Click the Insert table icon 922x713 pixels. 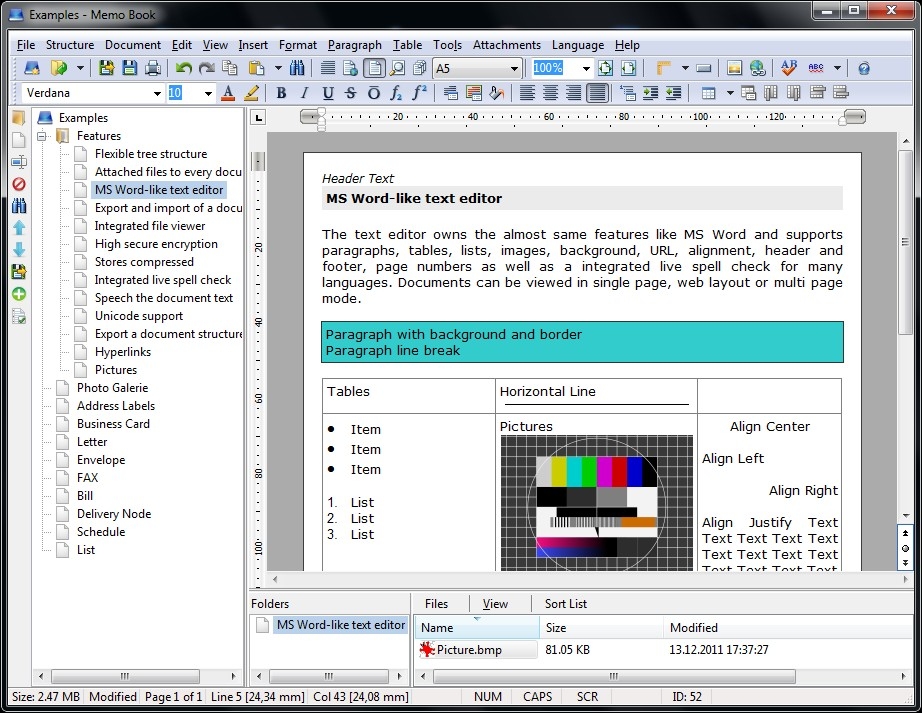point(709,93)
